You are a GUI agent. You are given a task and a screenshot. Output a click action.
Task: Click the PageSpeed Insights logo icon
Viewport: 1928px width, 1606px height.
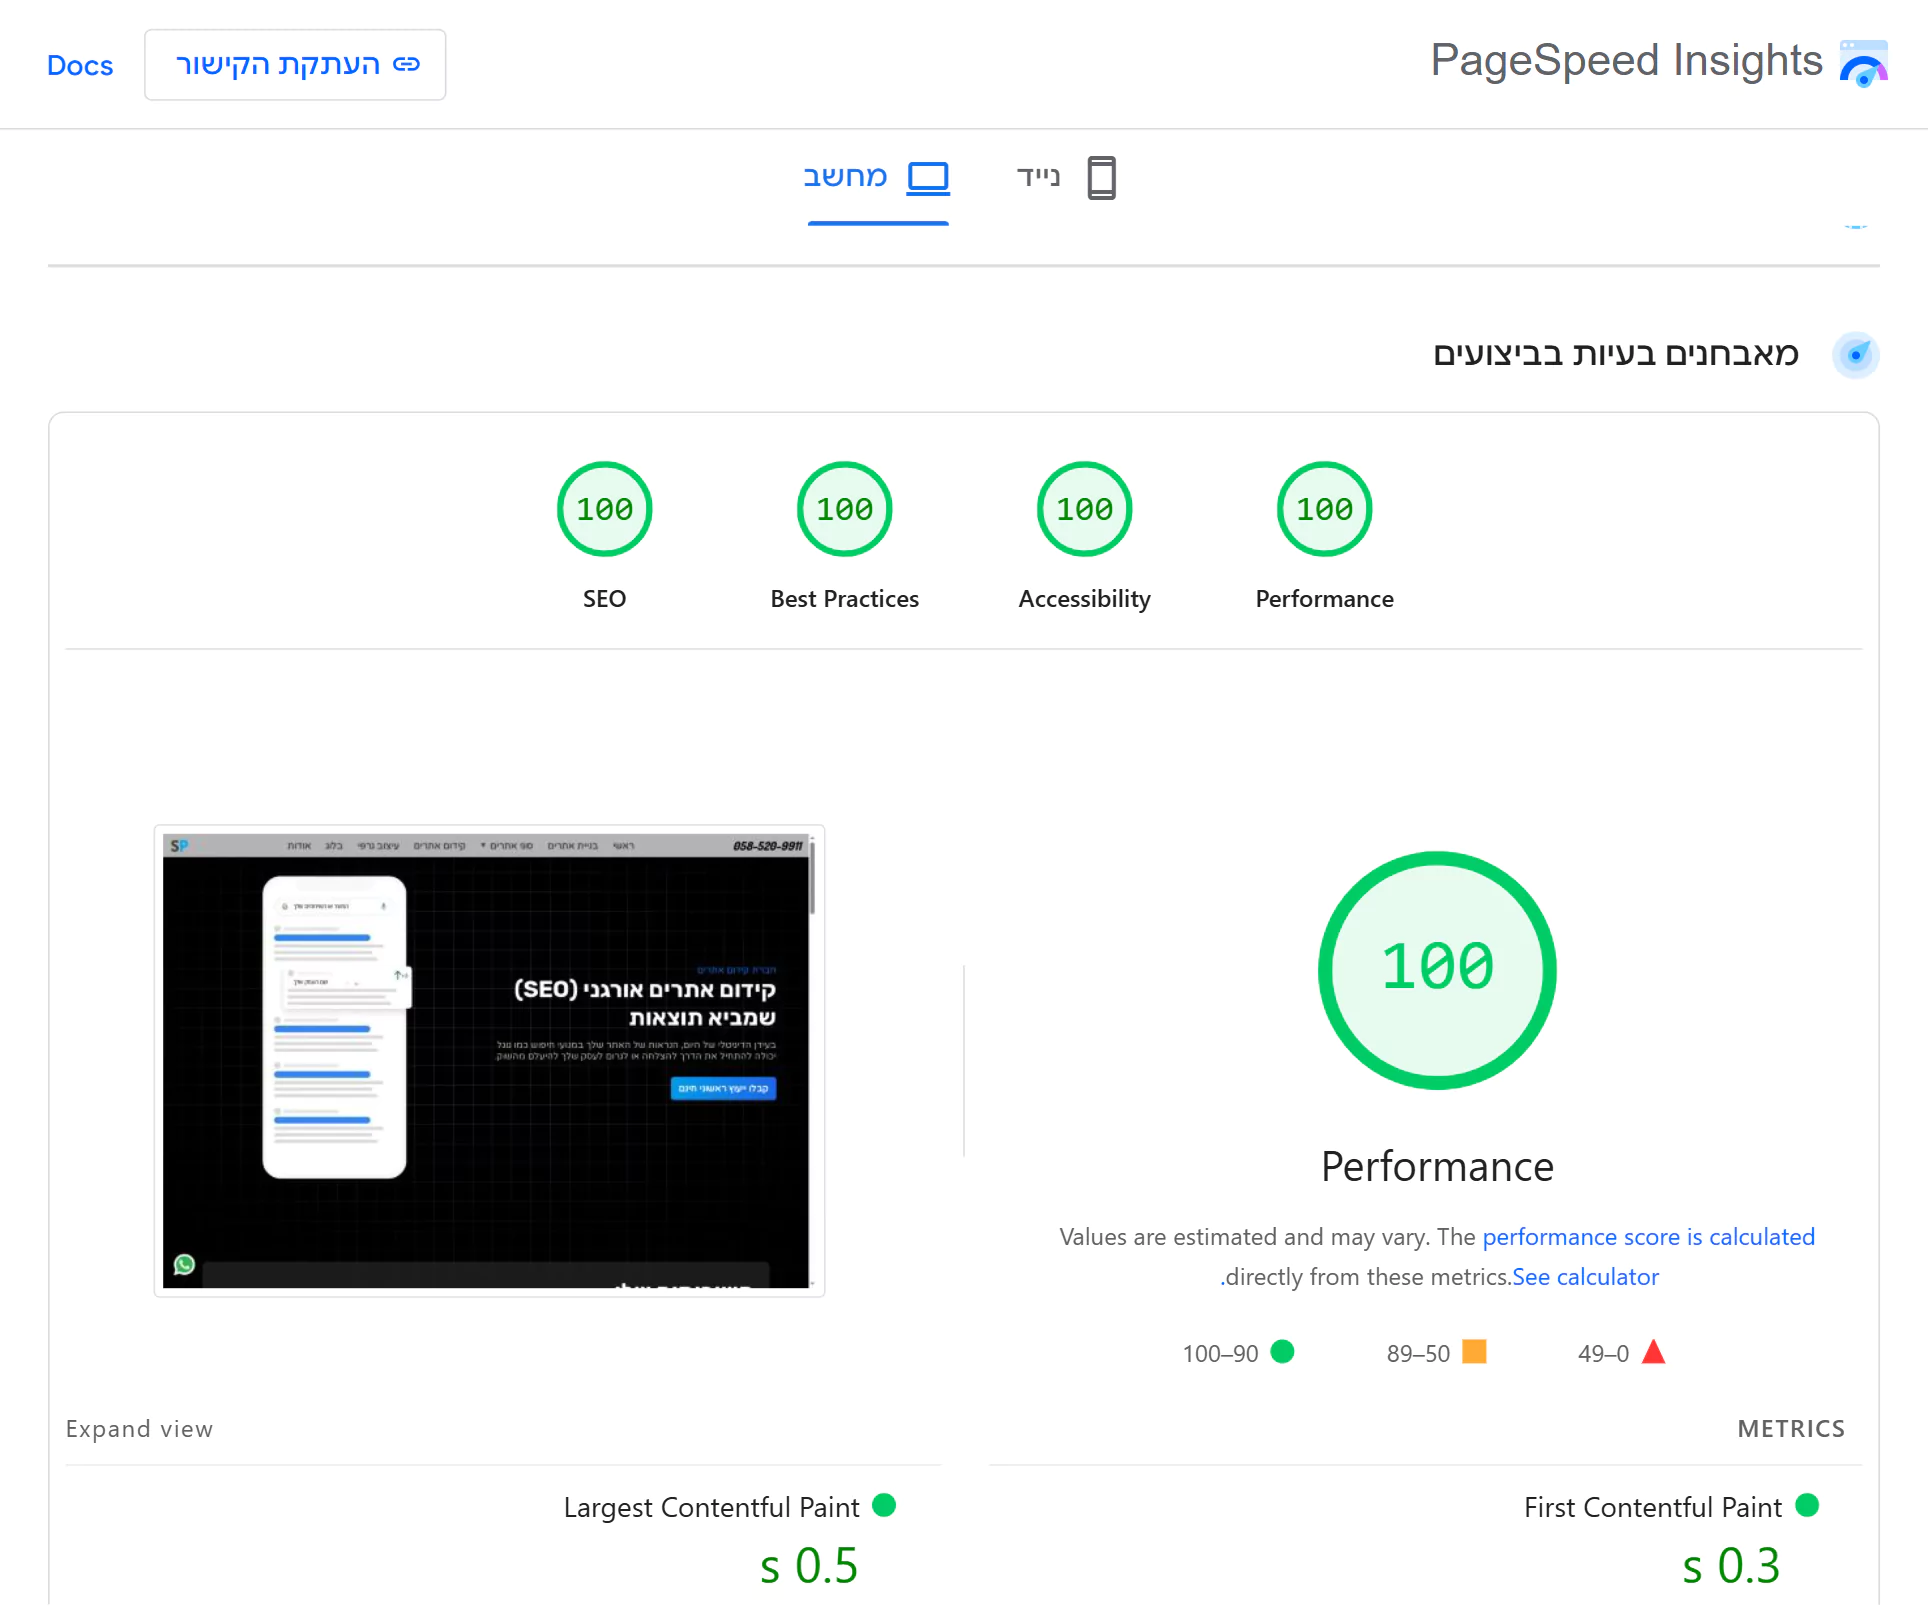1864,62
